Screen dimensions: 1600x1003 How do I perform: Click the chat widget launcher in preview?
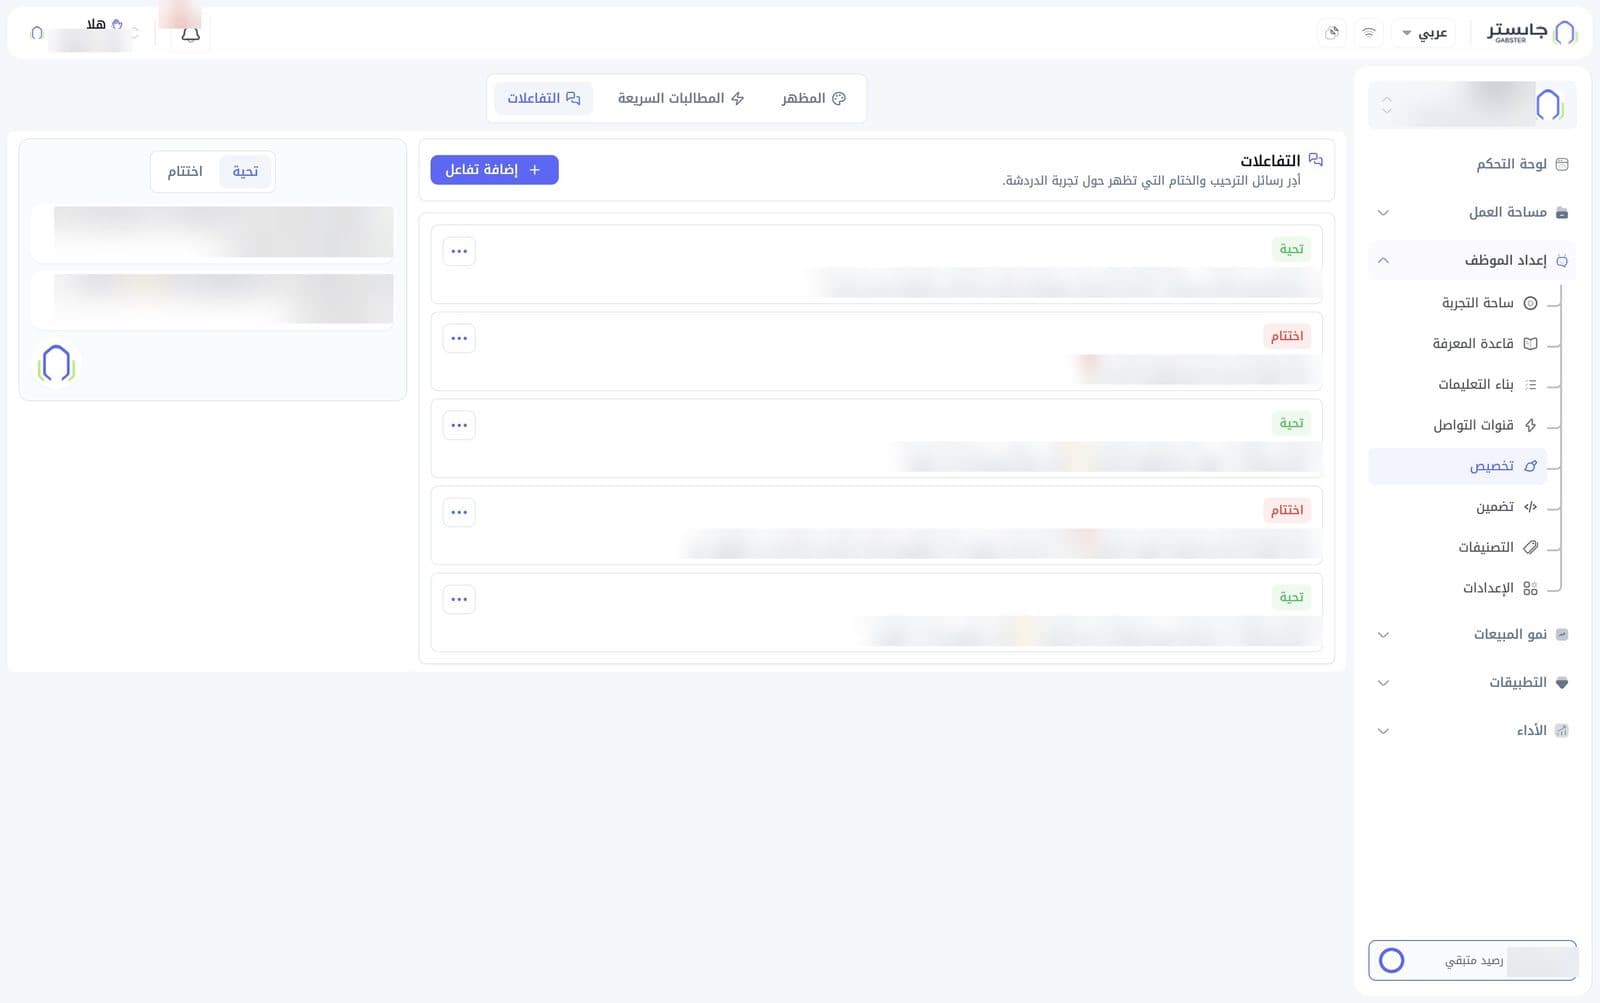tap(57, 364)
